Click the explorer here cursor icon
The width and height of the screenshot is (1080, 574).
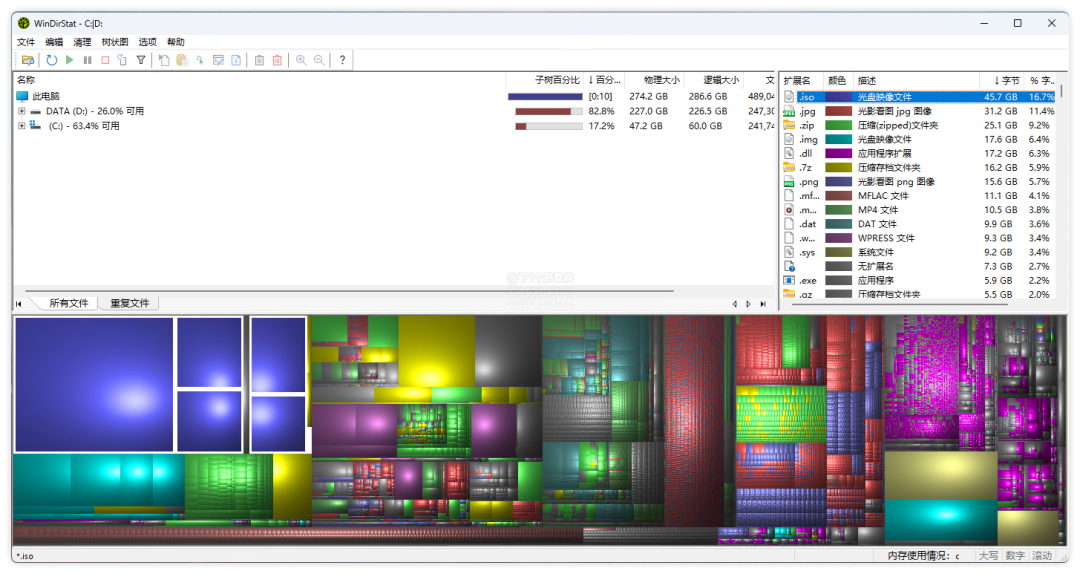[200, 60]
